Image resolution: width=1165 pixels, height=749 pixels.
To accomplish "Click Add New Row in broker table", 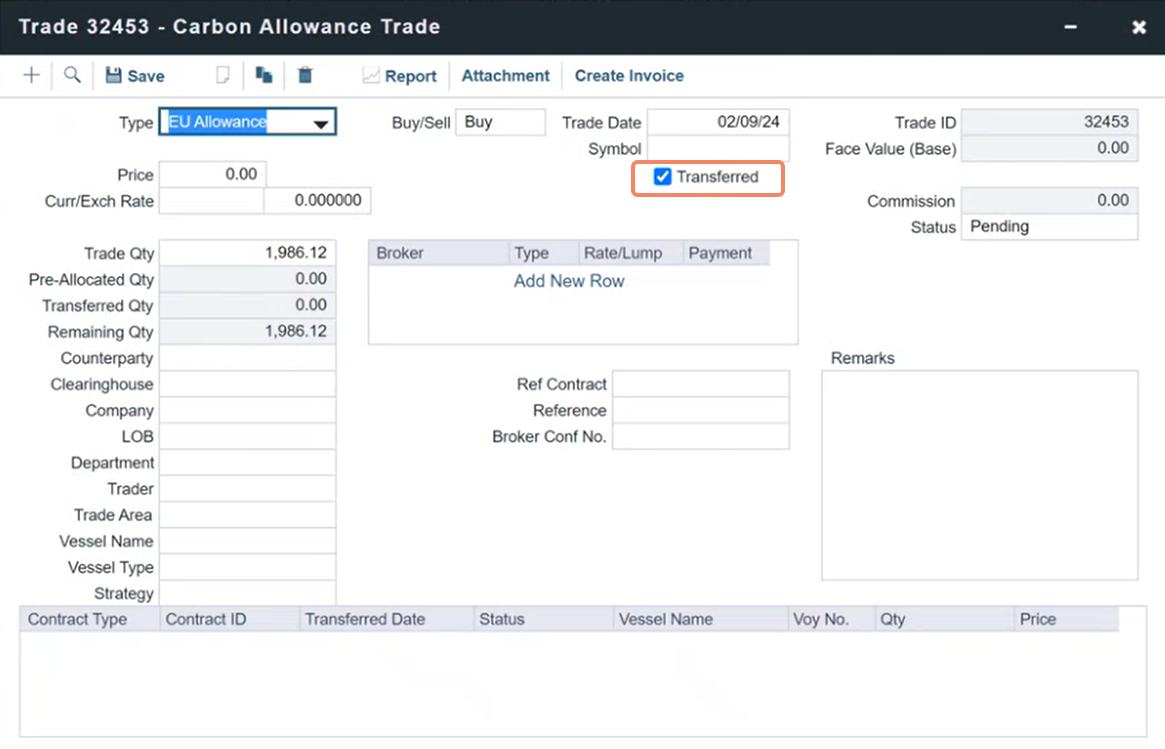I will tap(569, 281).
